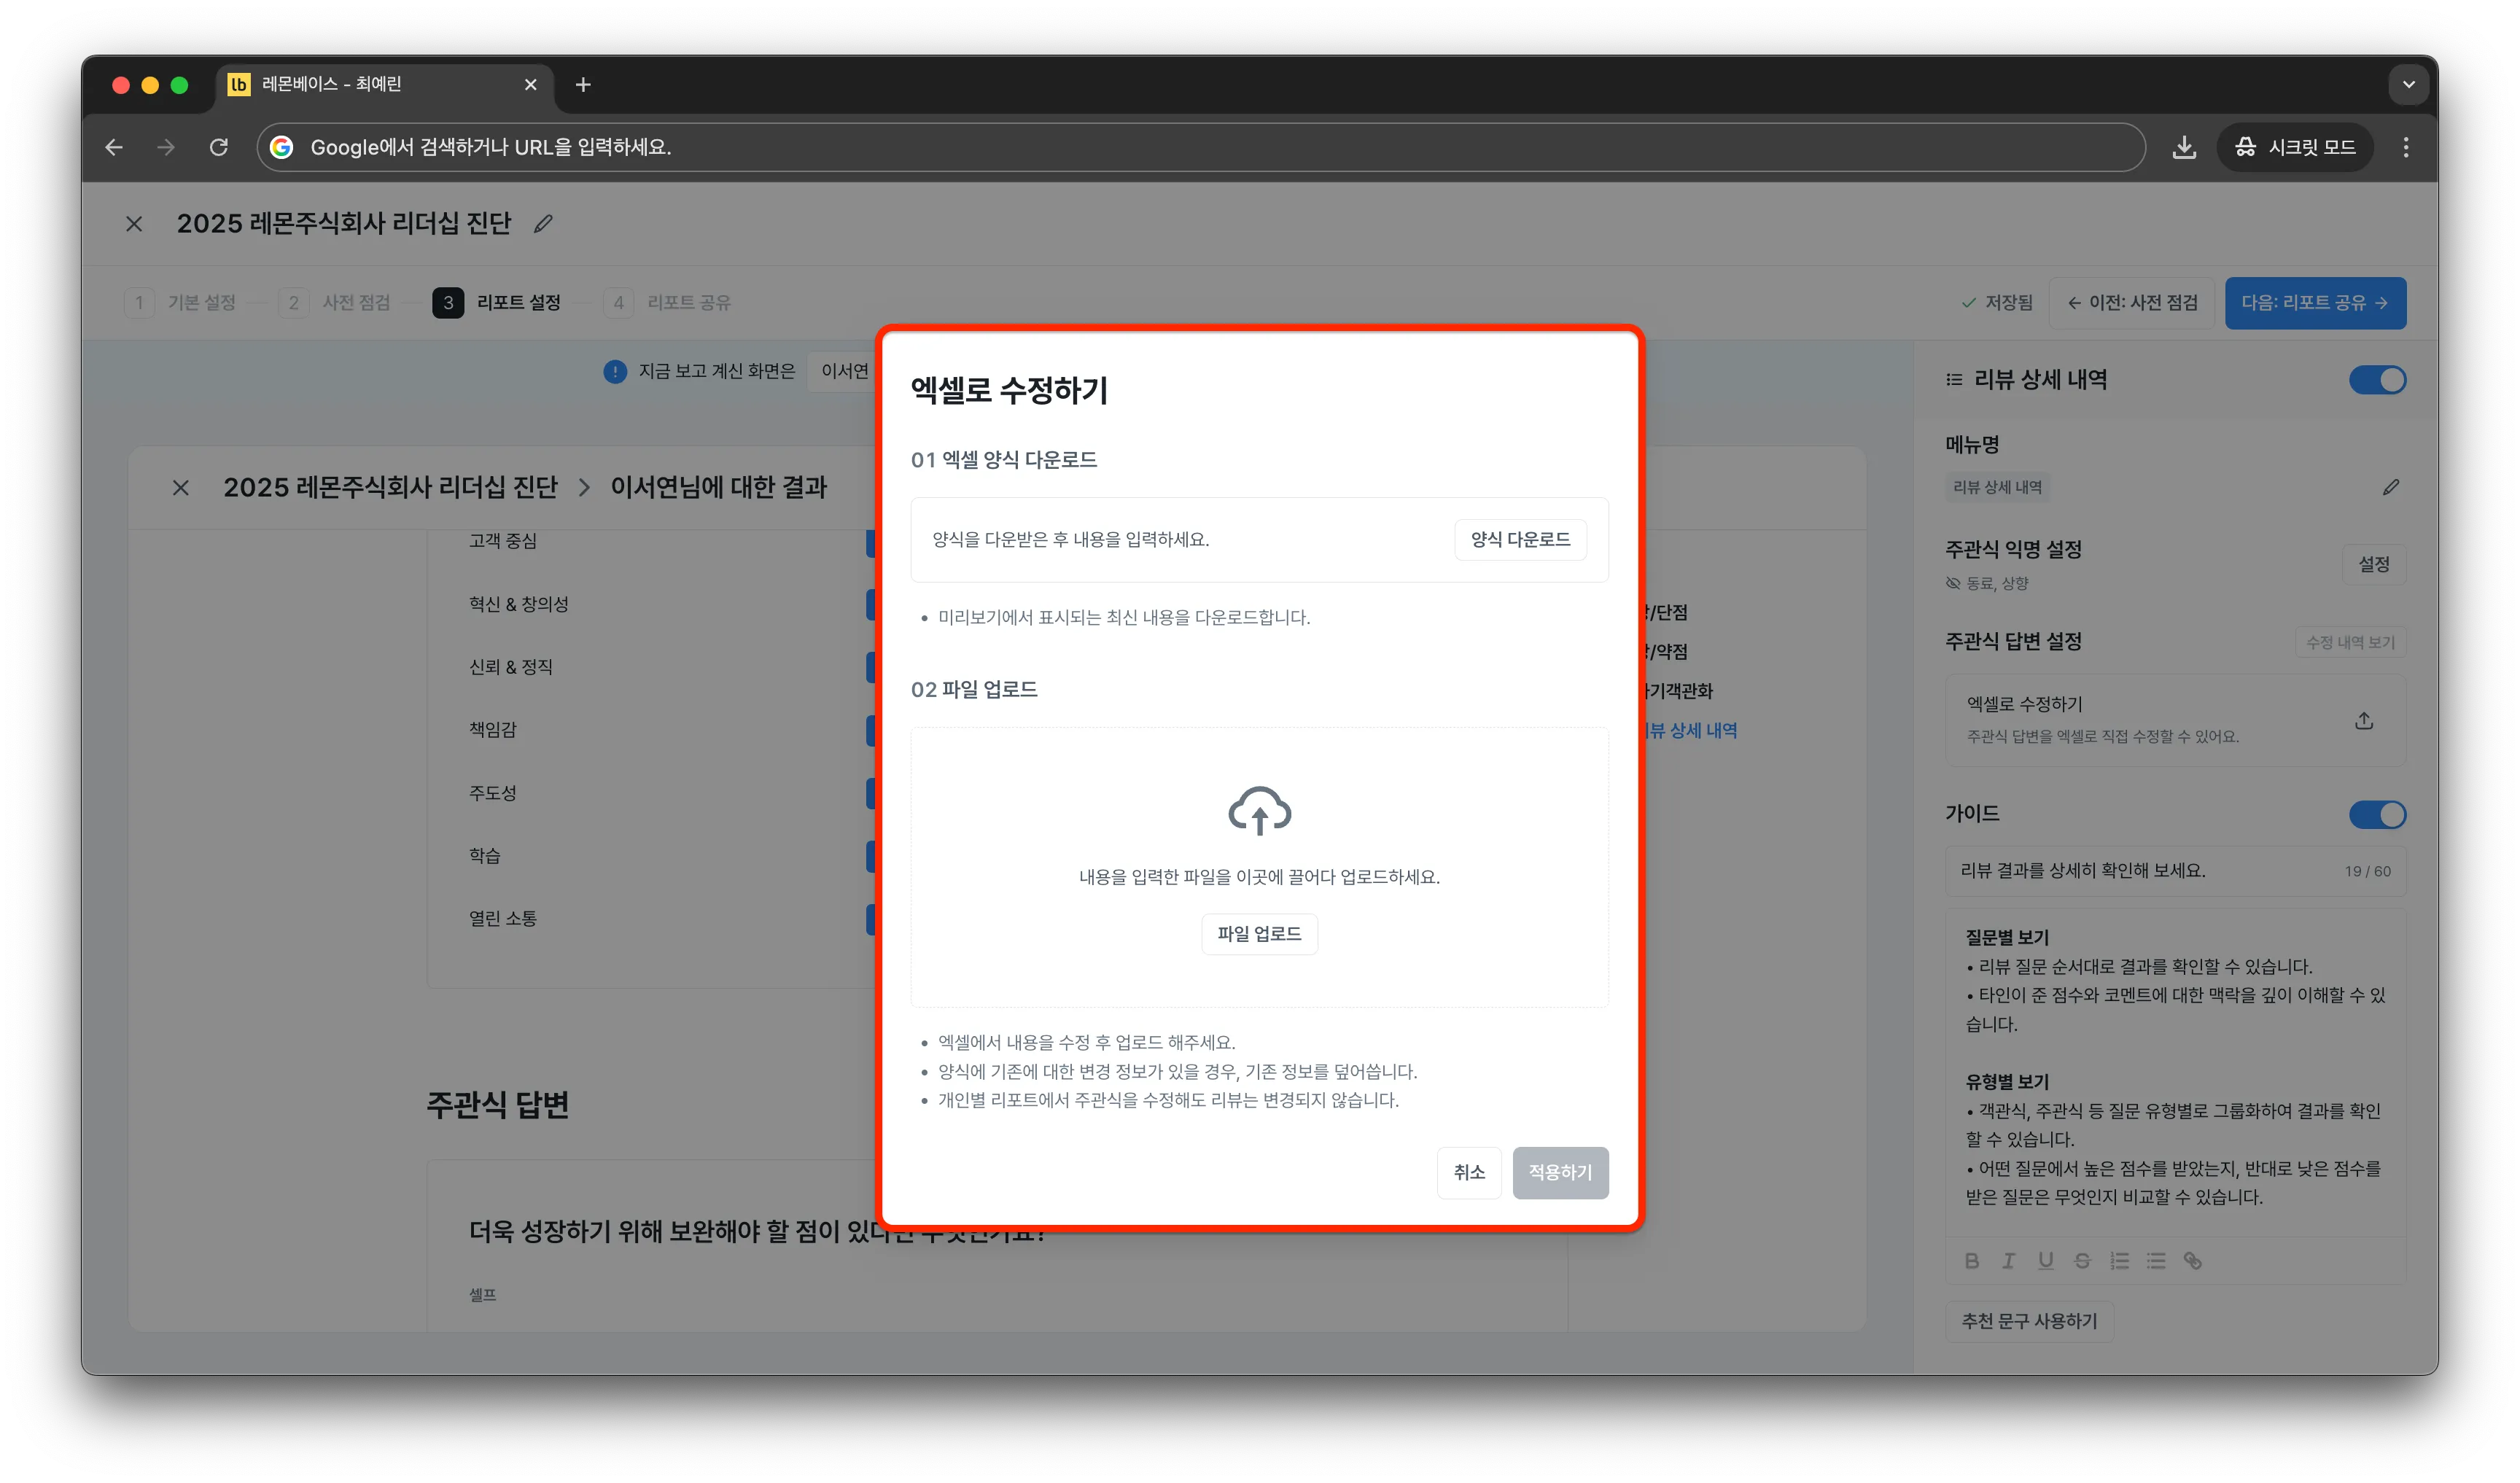Click the upload icon in 엑셀로 수정하기 card
The image size is (2520, 1483).
point(2364,720)
